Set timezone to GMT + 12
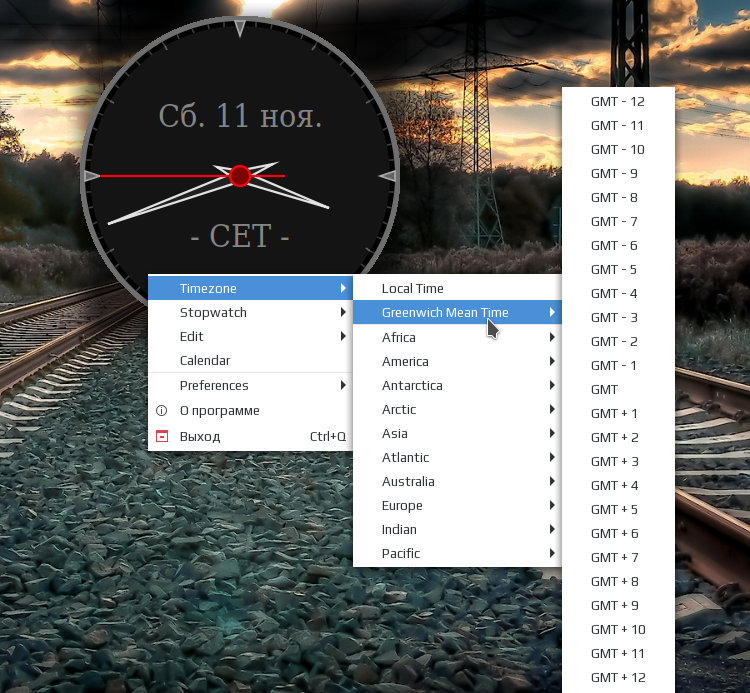 click(618, 677)
